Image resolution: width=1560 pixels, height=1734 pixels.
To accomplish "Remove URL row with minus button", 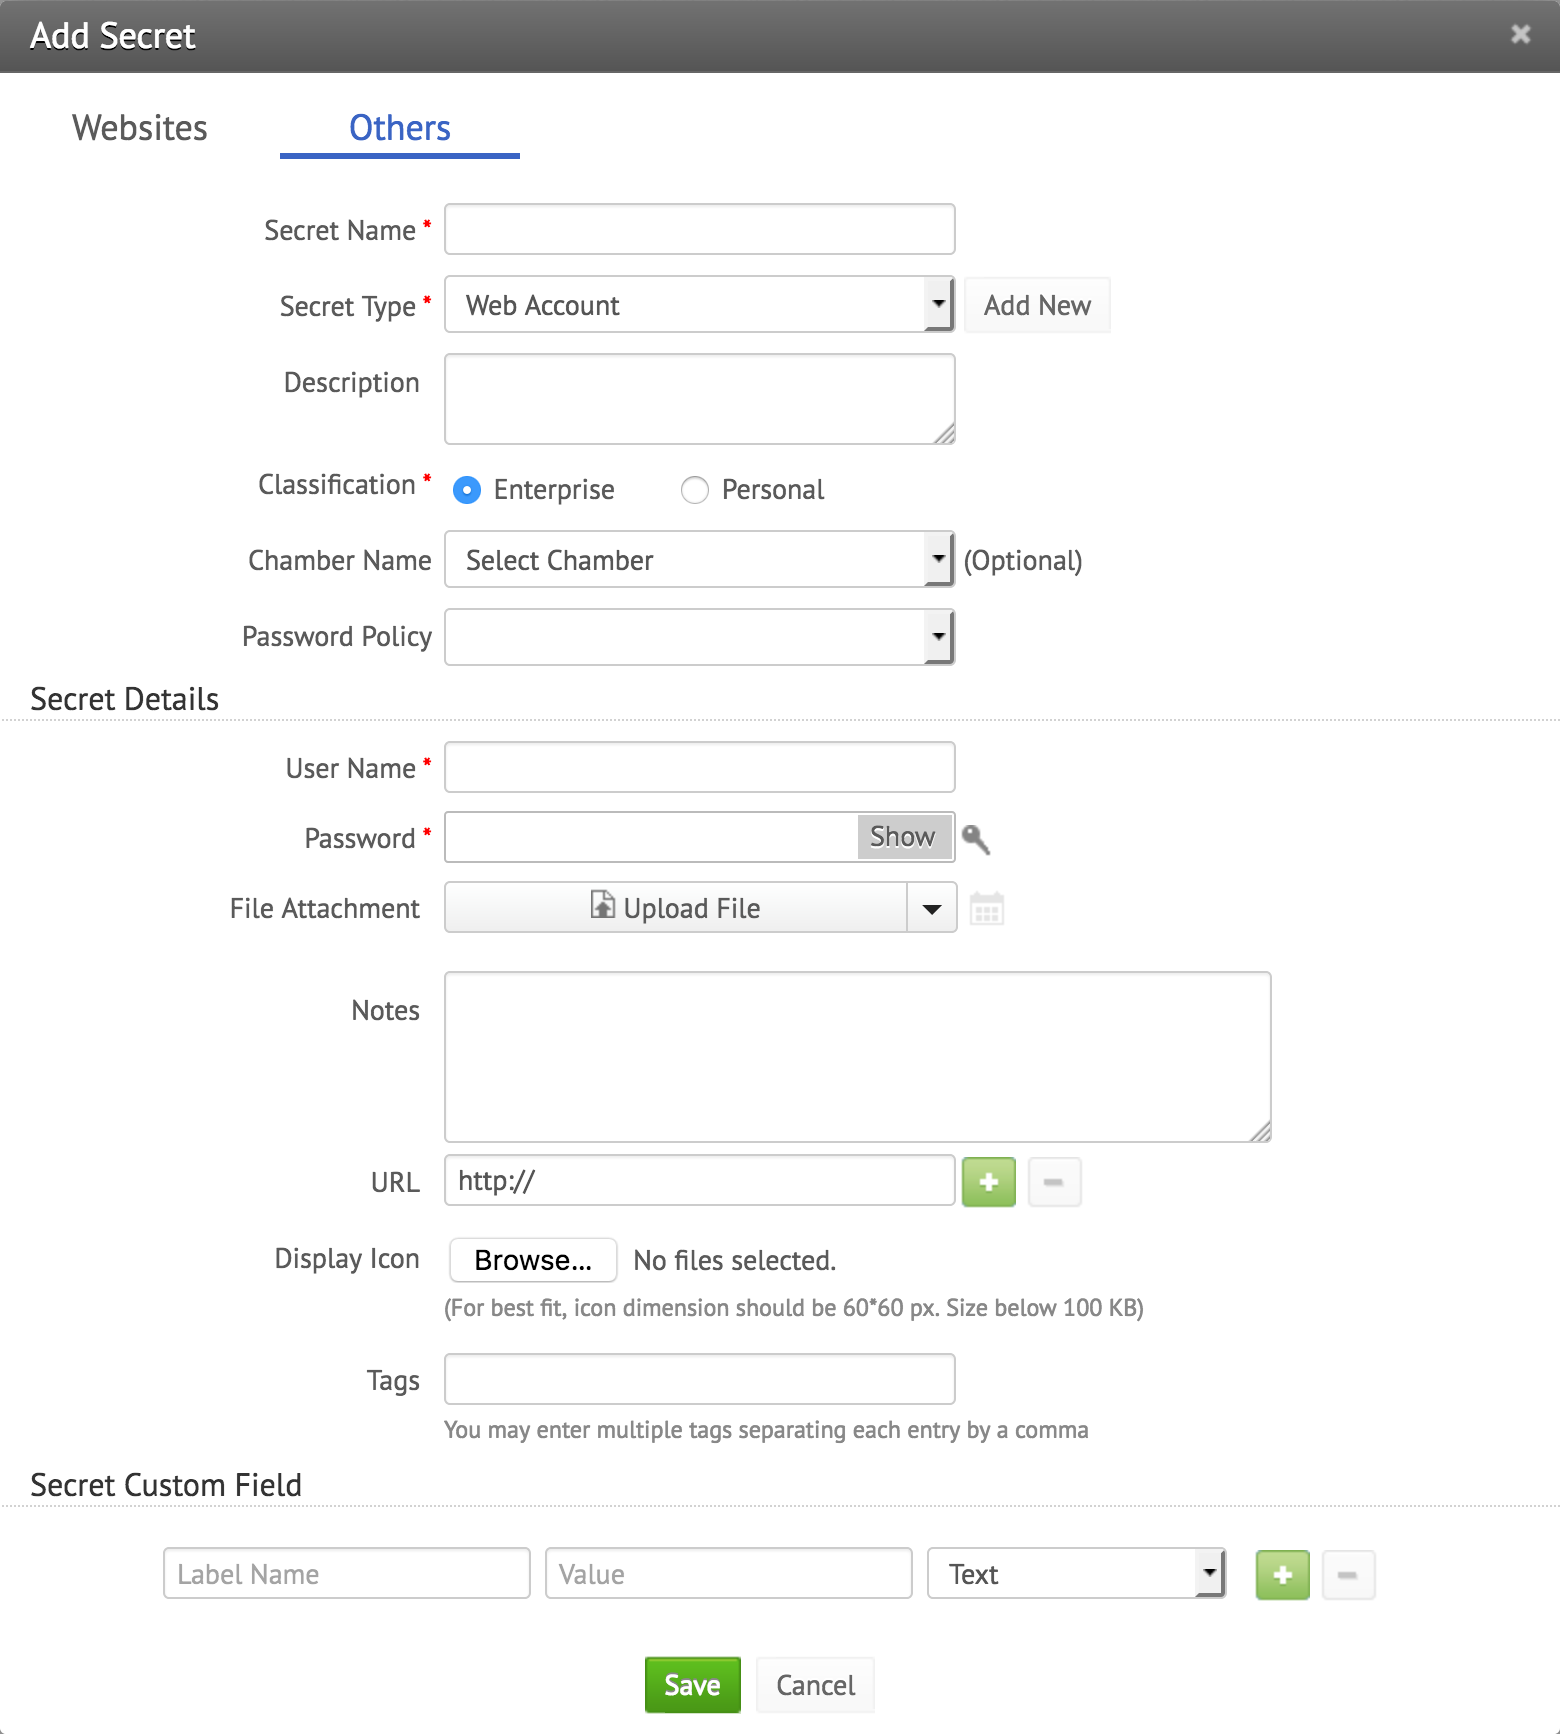I will point(1054,1182).
